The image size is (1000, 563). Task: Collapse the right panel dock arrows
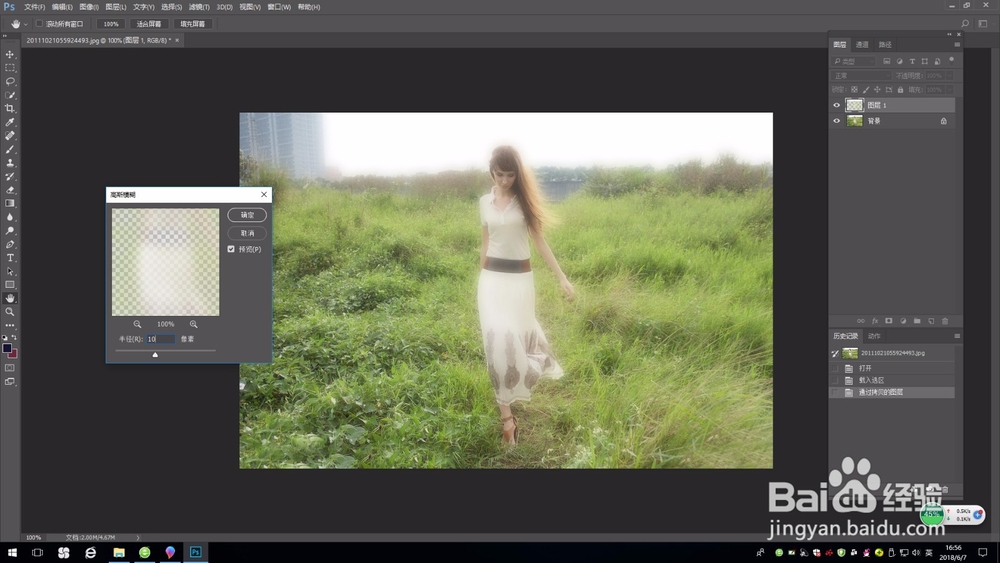pyautogui.click(x=949, y=34)
